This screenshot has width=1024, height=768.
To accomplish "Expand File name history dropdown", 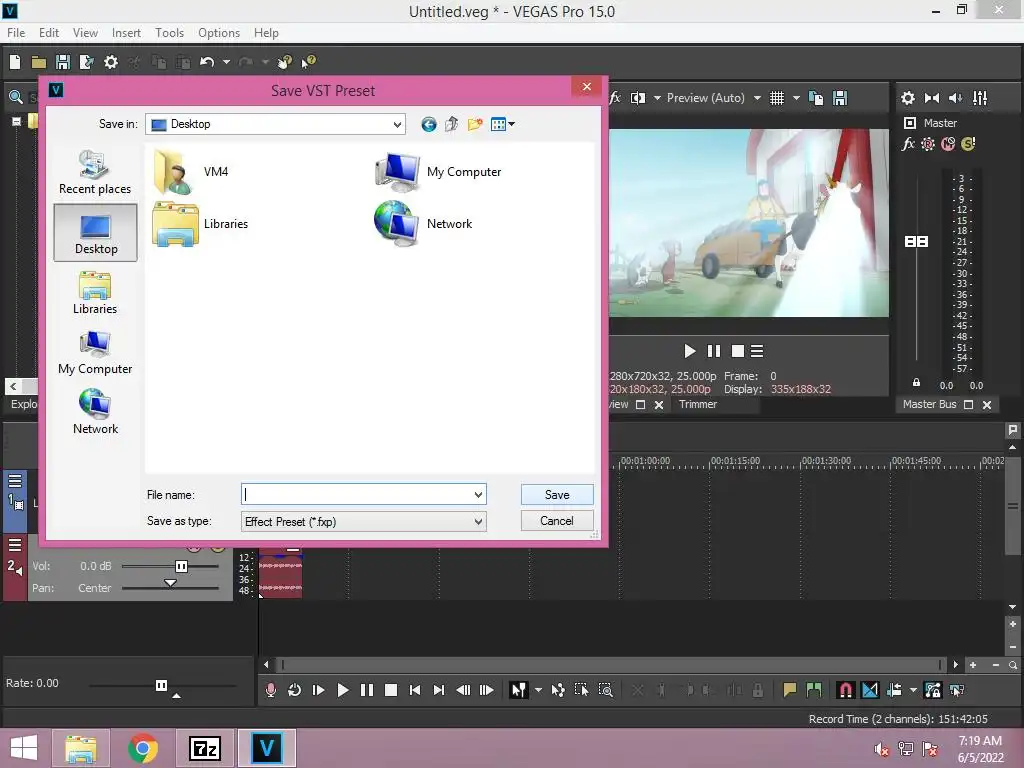I will coord(479,495).
